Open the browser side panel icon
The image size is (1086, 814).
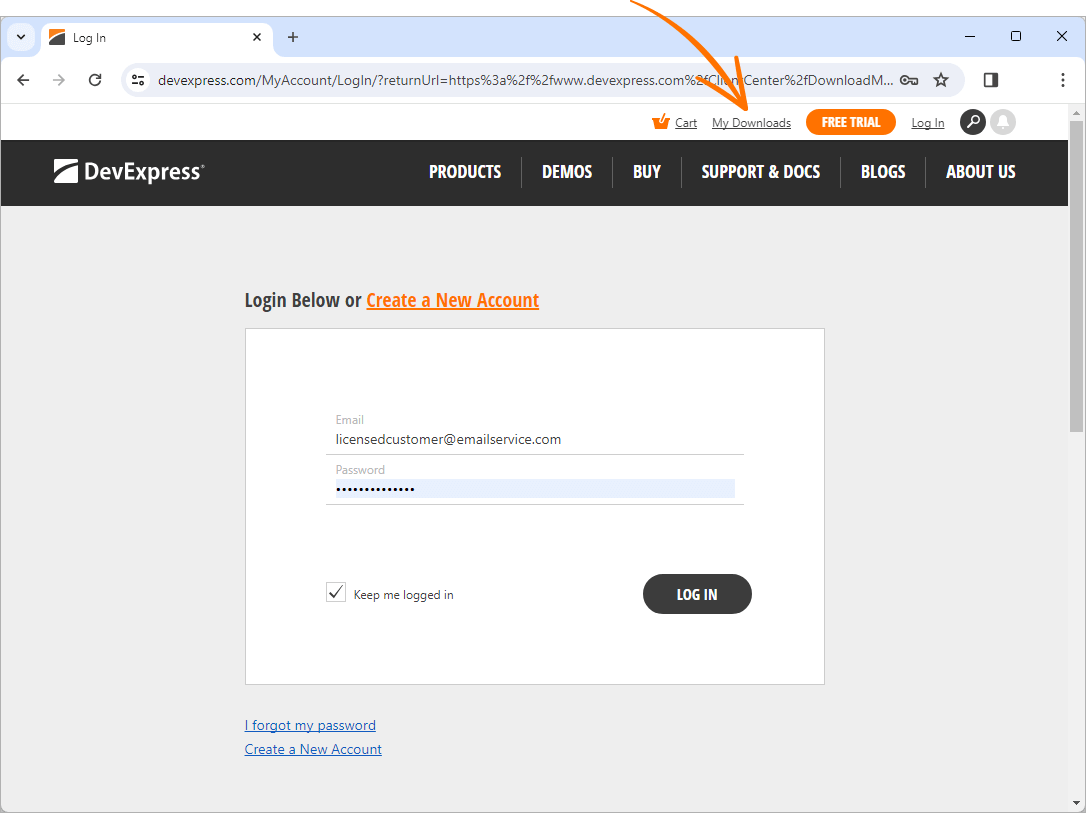990,80
